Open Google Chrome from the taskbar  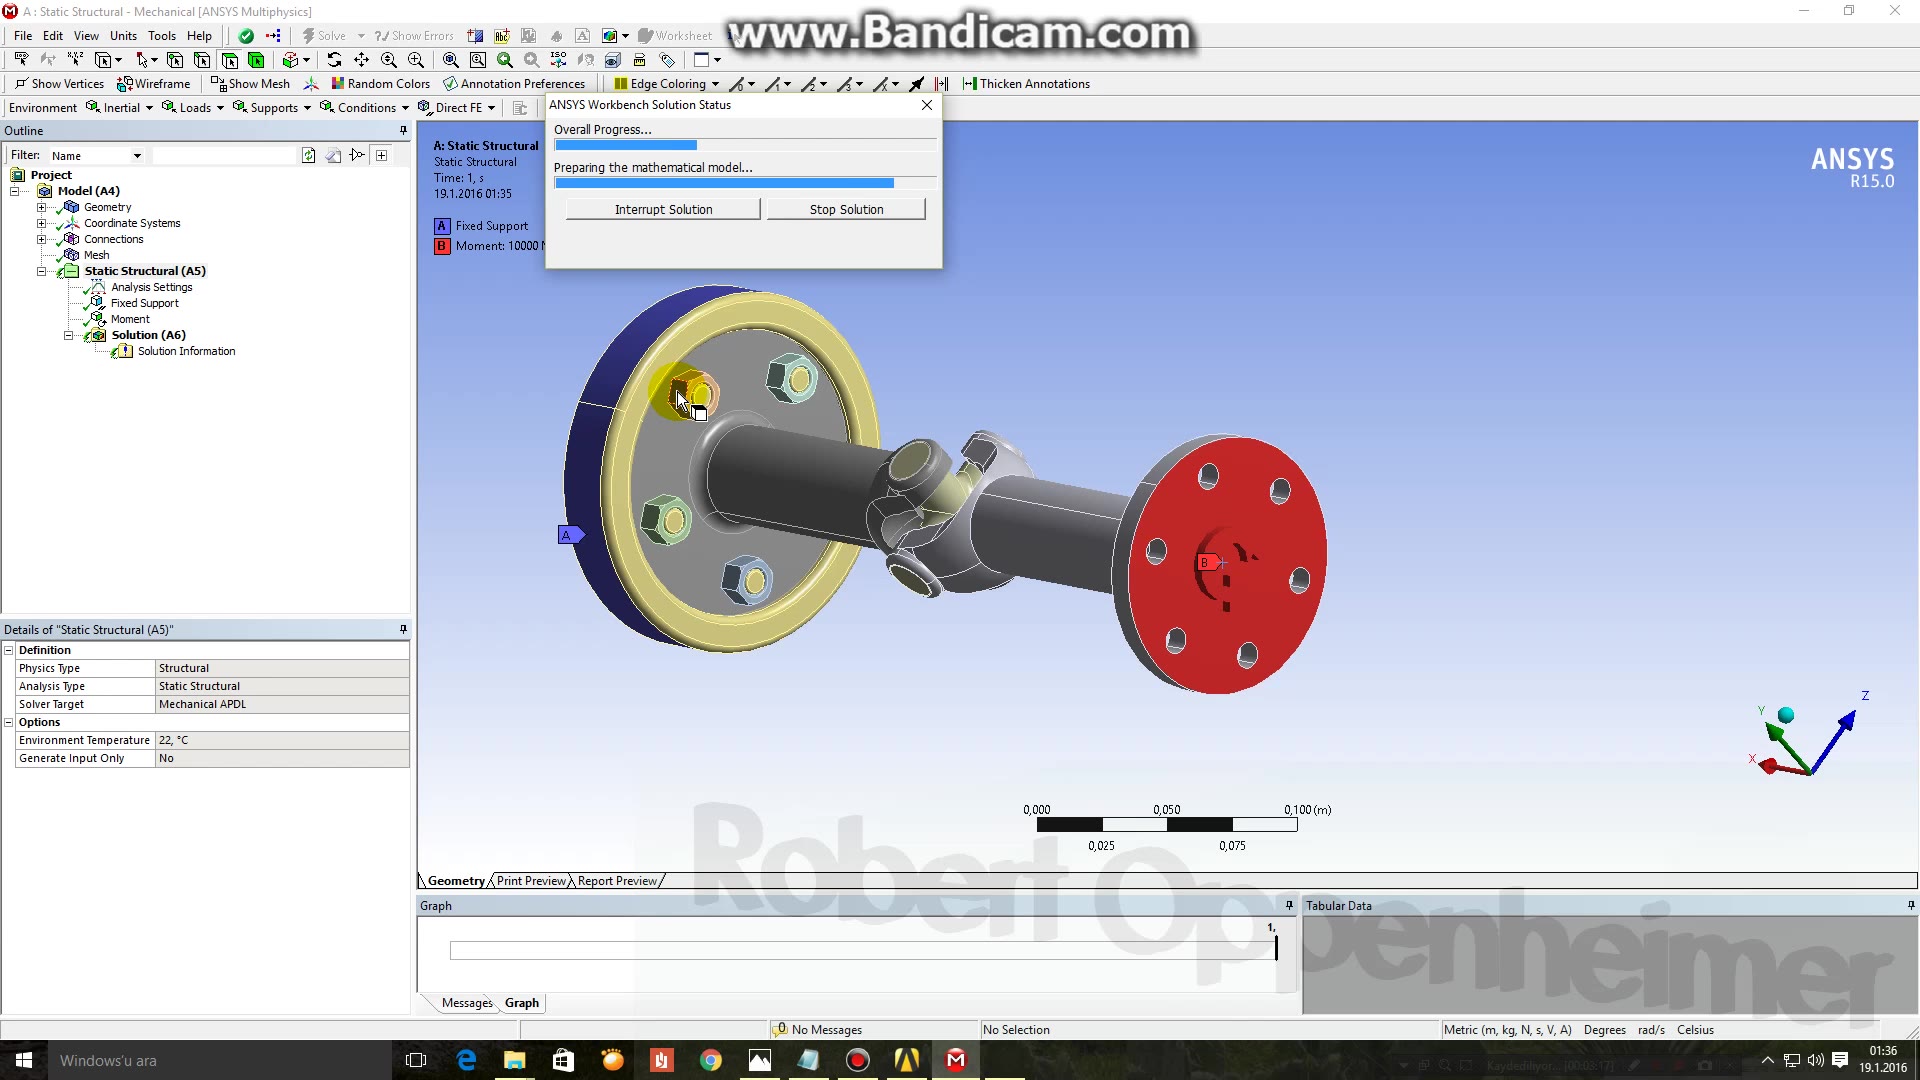point(711,1060)
